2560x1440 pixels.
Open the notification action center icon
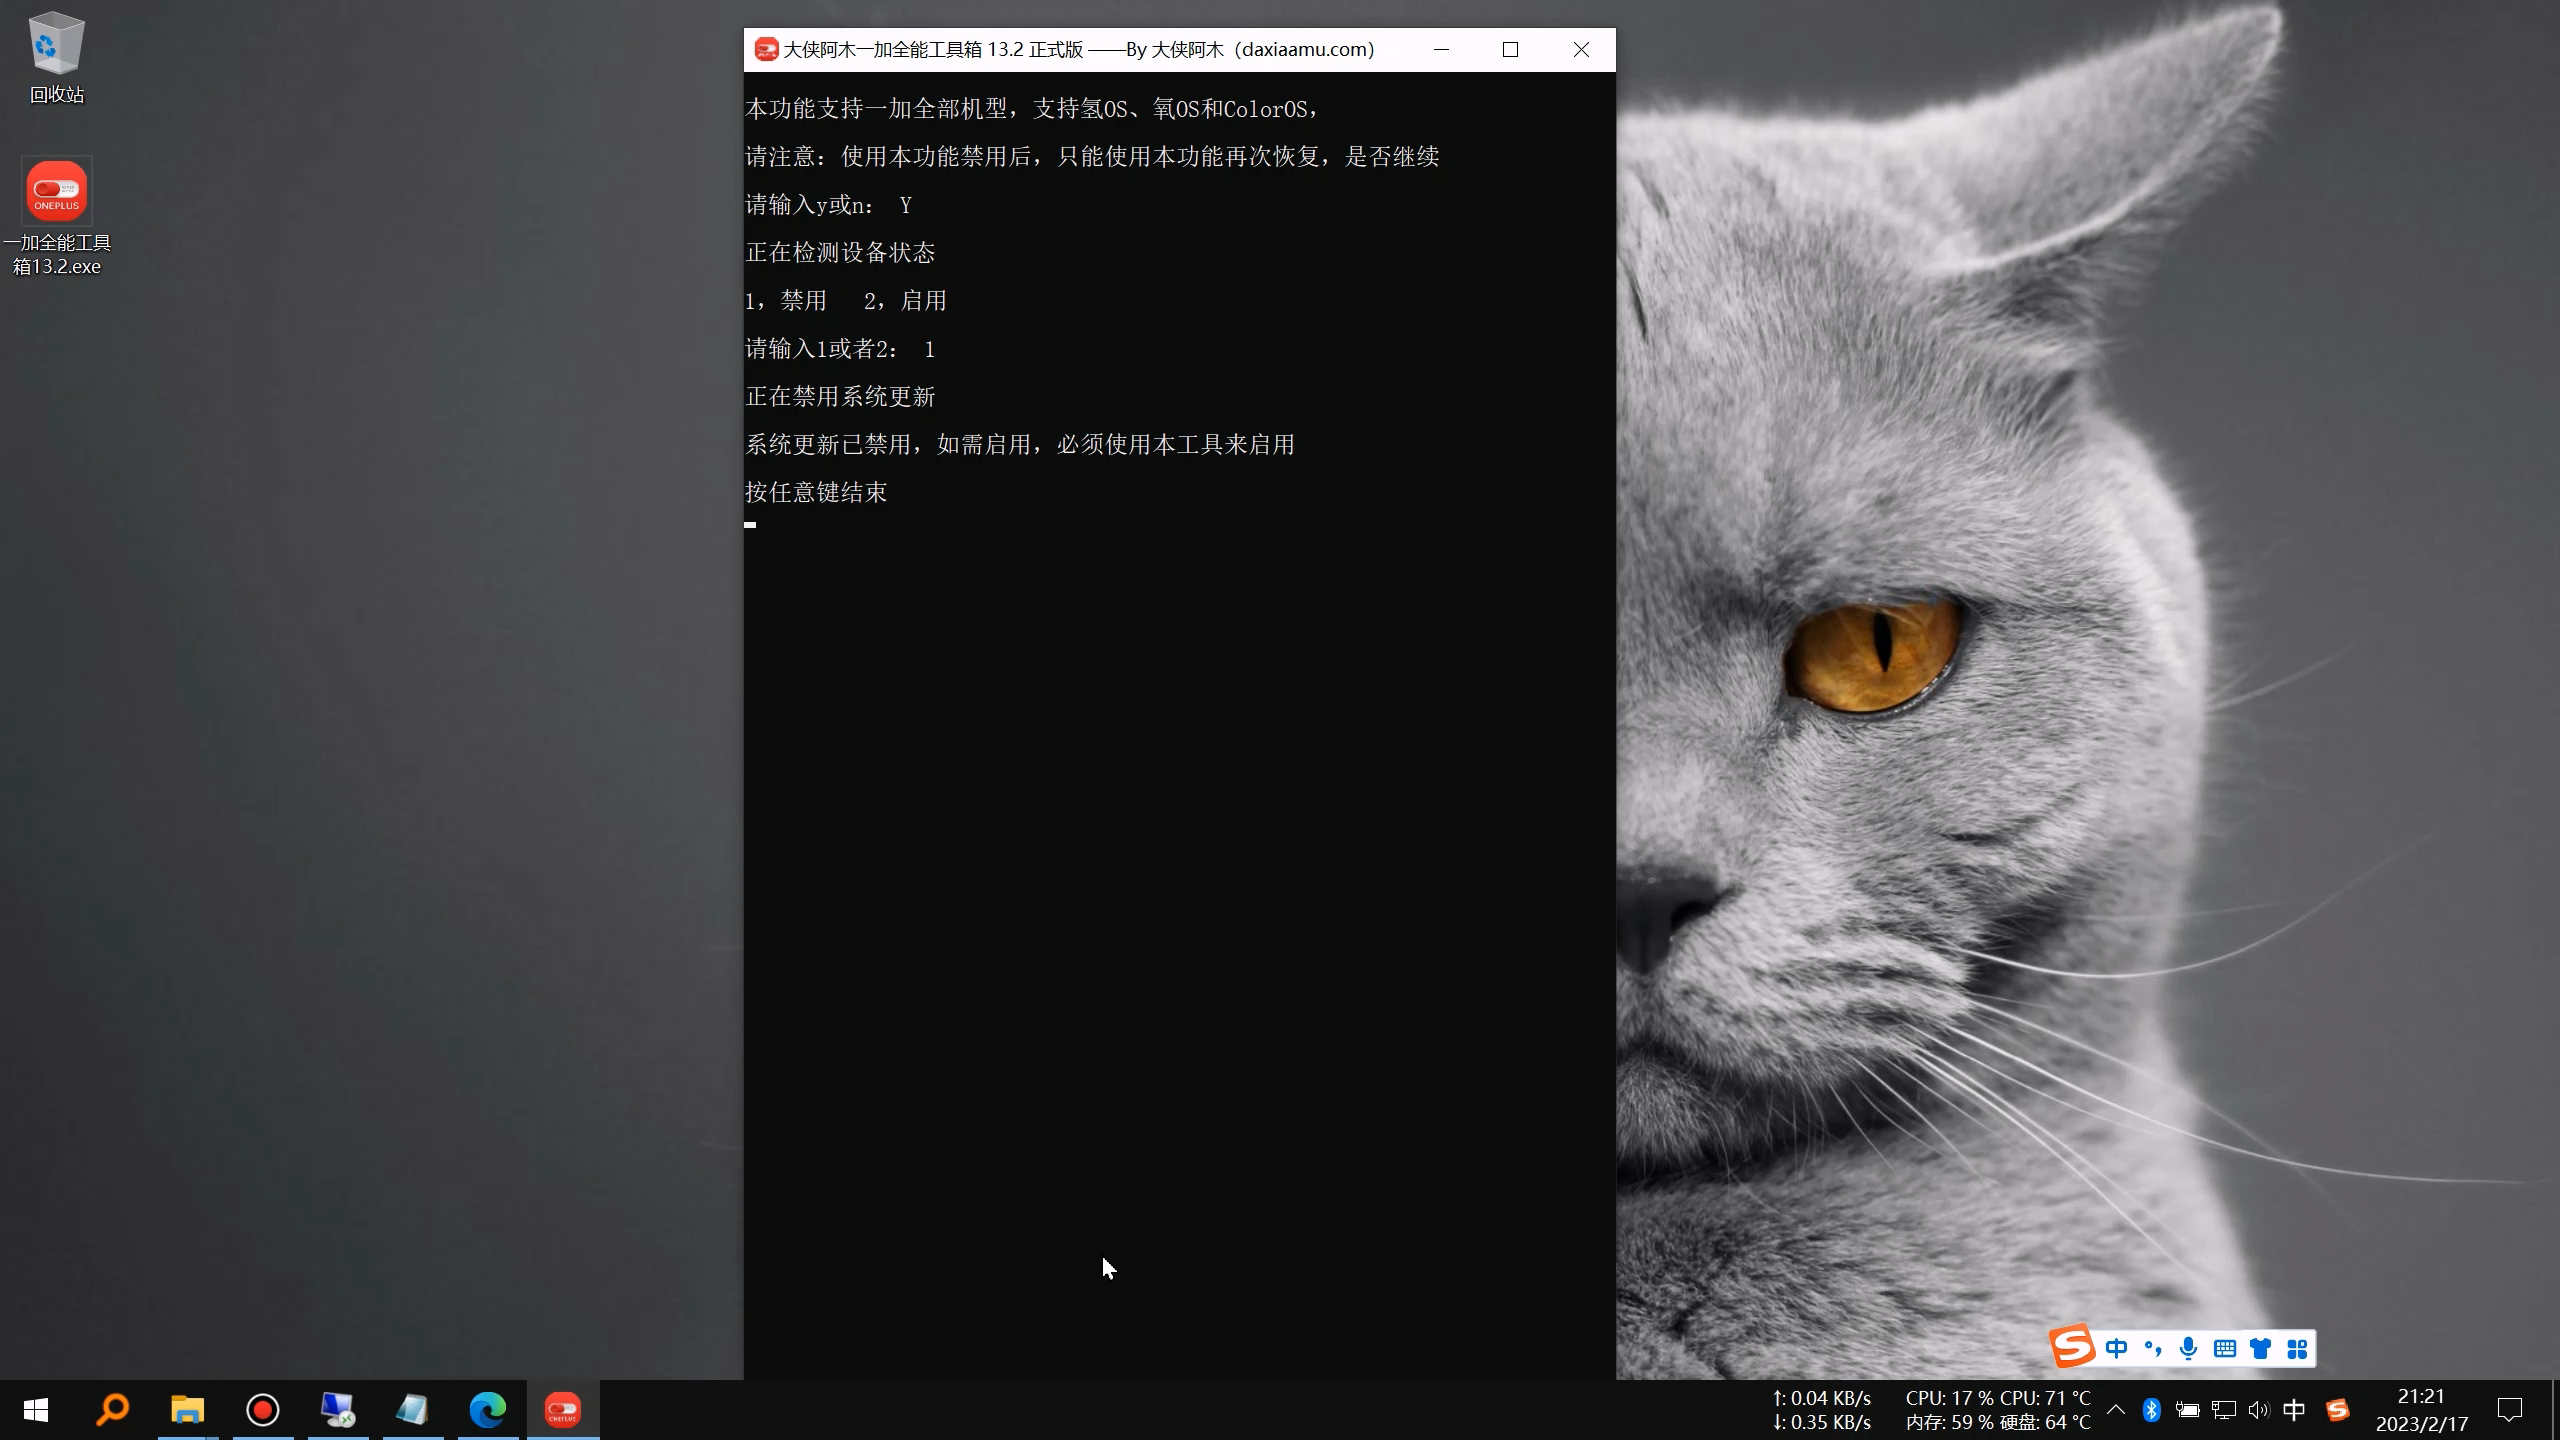pyautogui.click(x=2510, y=1410)
